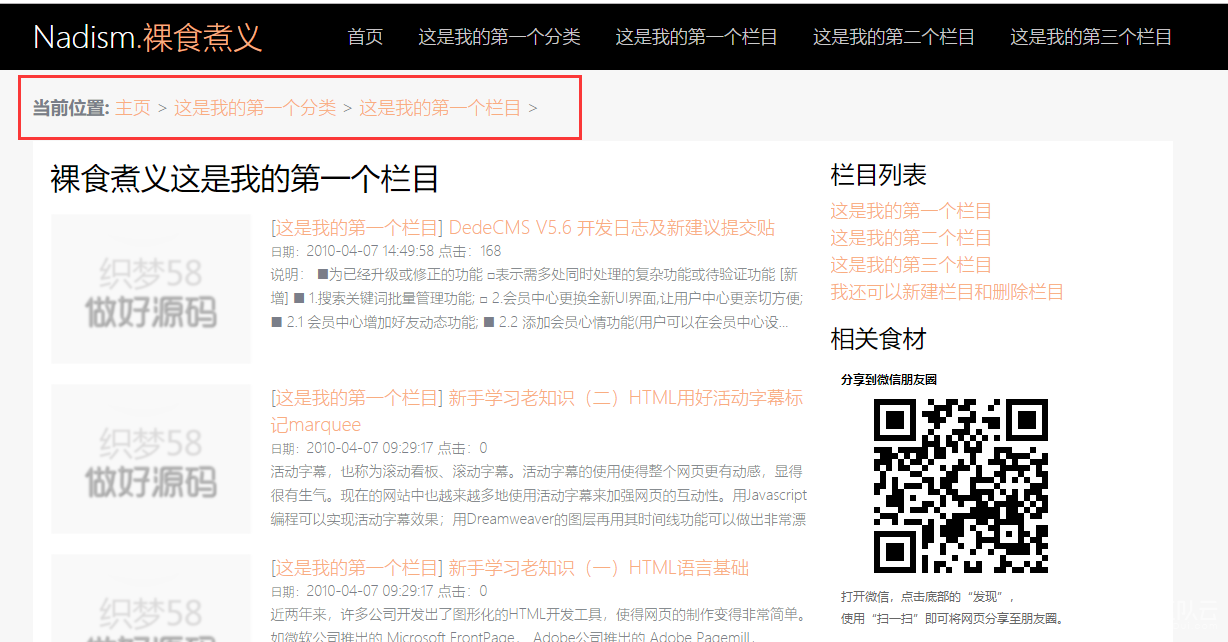Click thumbnail beside DedeCMS V5.6 article
This screenshot has width=1228, height=642.
coord(151,289)
